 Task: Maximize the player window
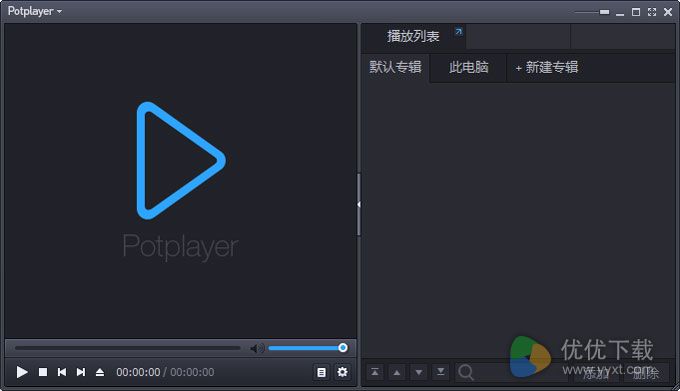coord(636,12)
